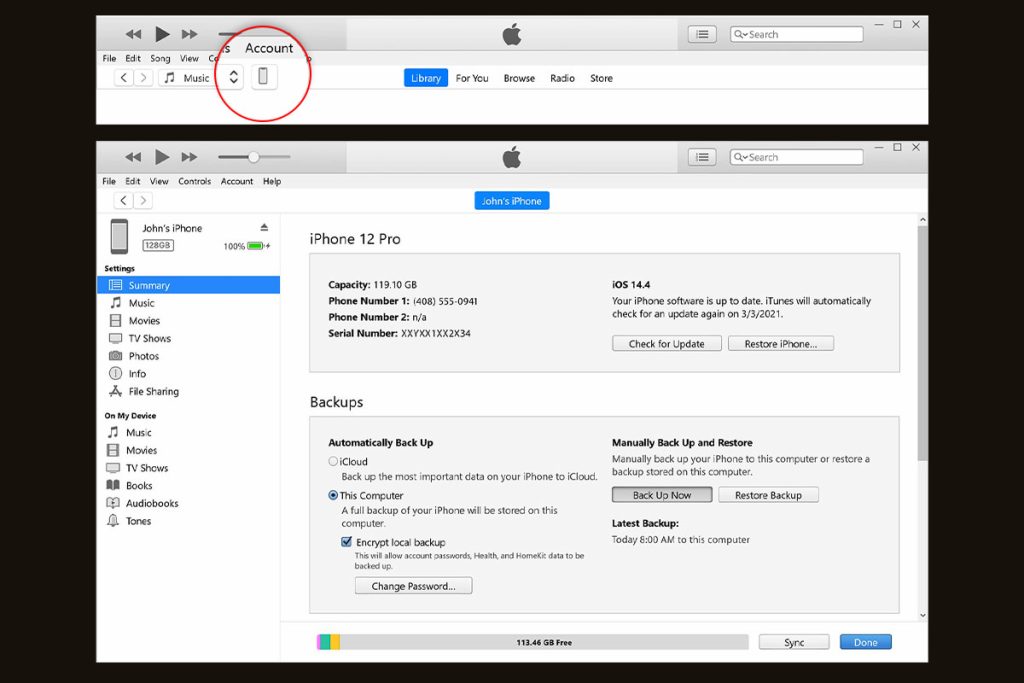Eject John's iPhone
The width and height of the screenshot is (1024, 683).
(264, 227)
